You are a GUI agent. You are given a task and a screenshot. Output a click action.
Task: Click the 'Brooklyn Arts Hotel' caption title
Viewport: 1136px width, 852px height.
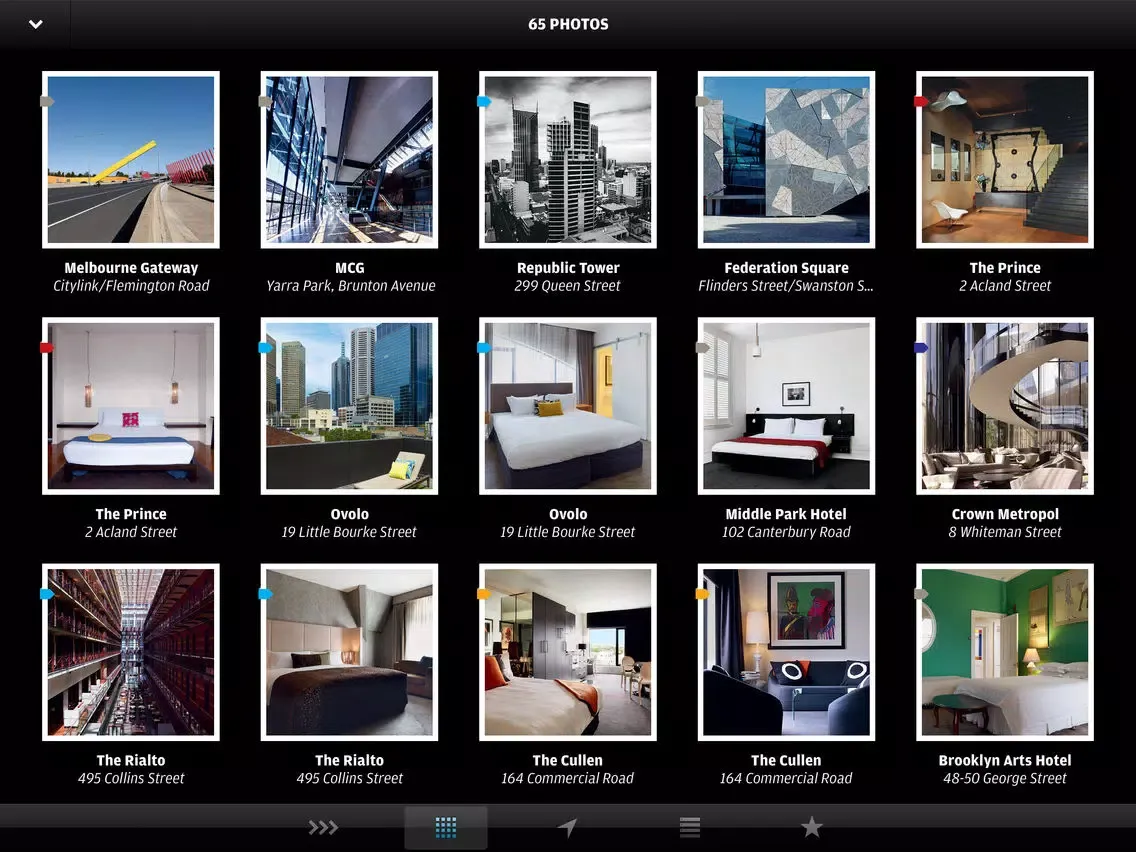click(x=1005, y=761)
